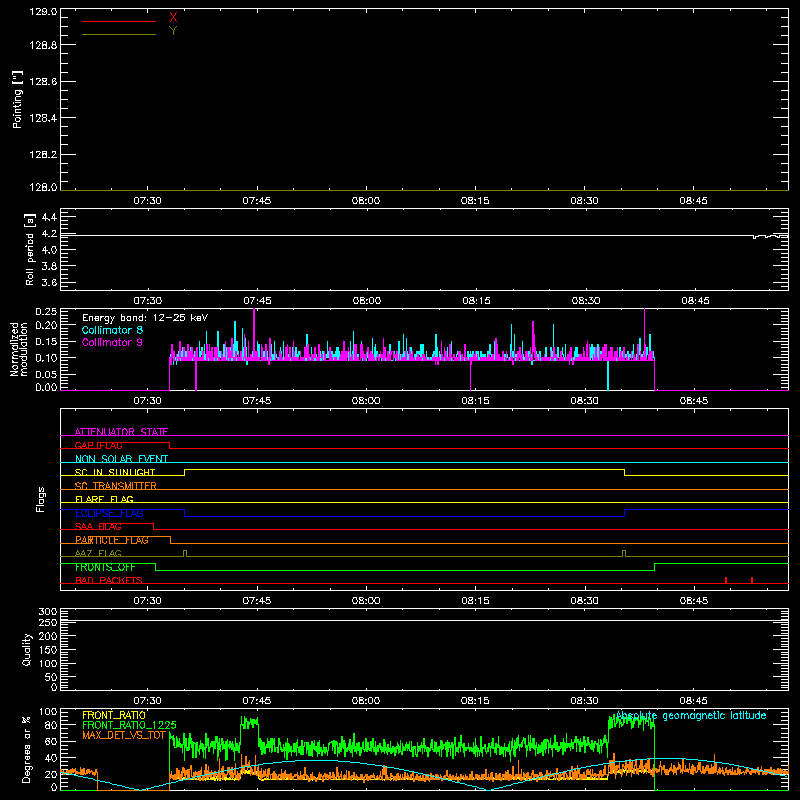This screenshot has height=800, width=800.
Task: Click the FRONT_RATIO legend entry
Action: (x=114, y=715)
